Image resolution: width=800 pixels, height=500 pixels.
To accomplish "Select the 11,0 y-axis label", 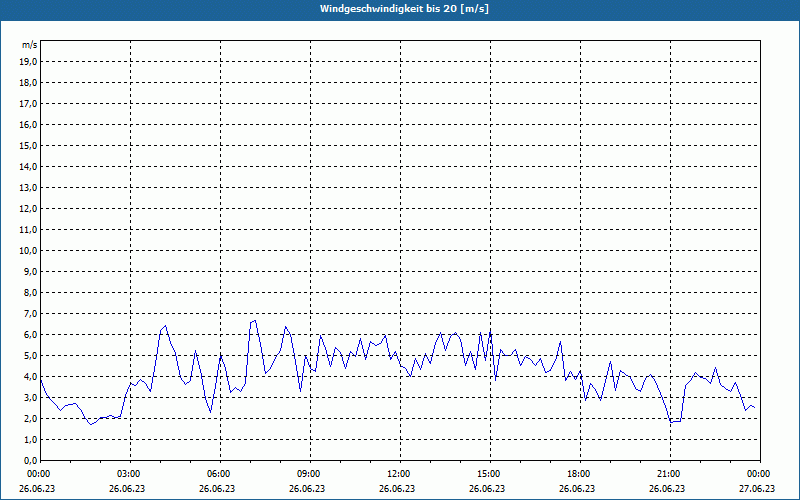I will [x=29, y=230].
